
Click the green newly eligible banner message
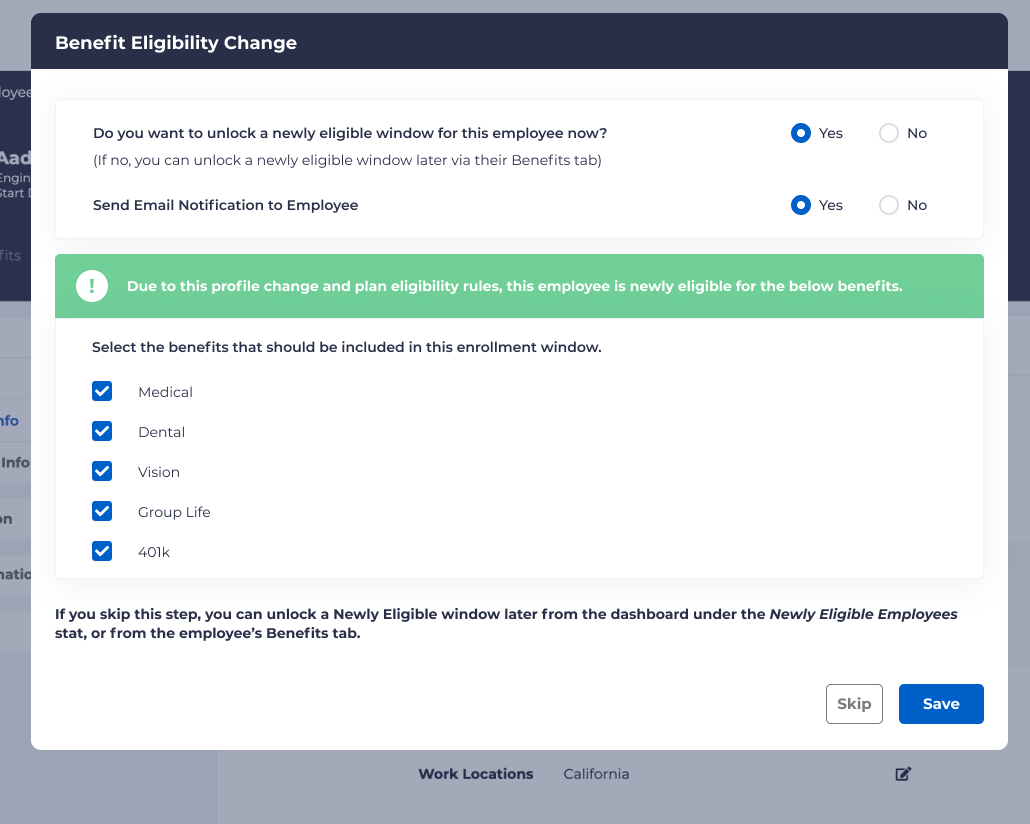(x=514, y=286)
